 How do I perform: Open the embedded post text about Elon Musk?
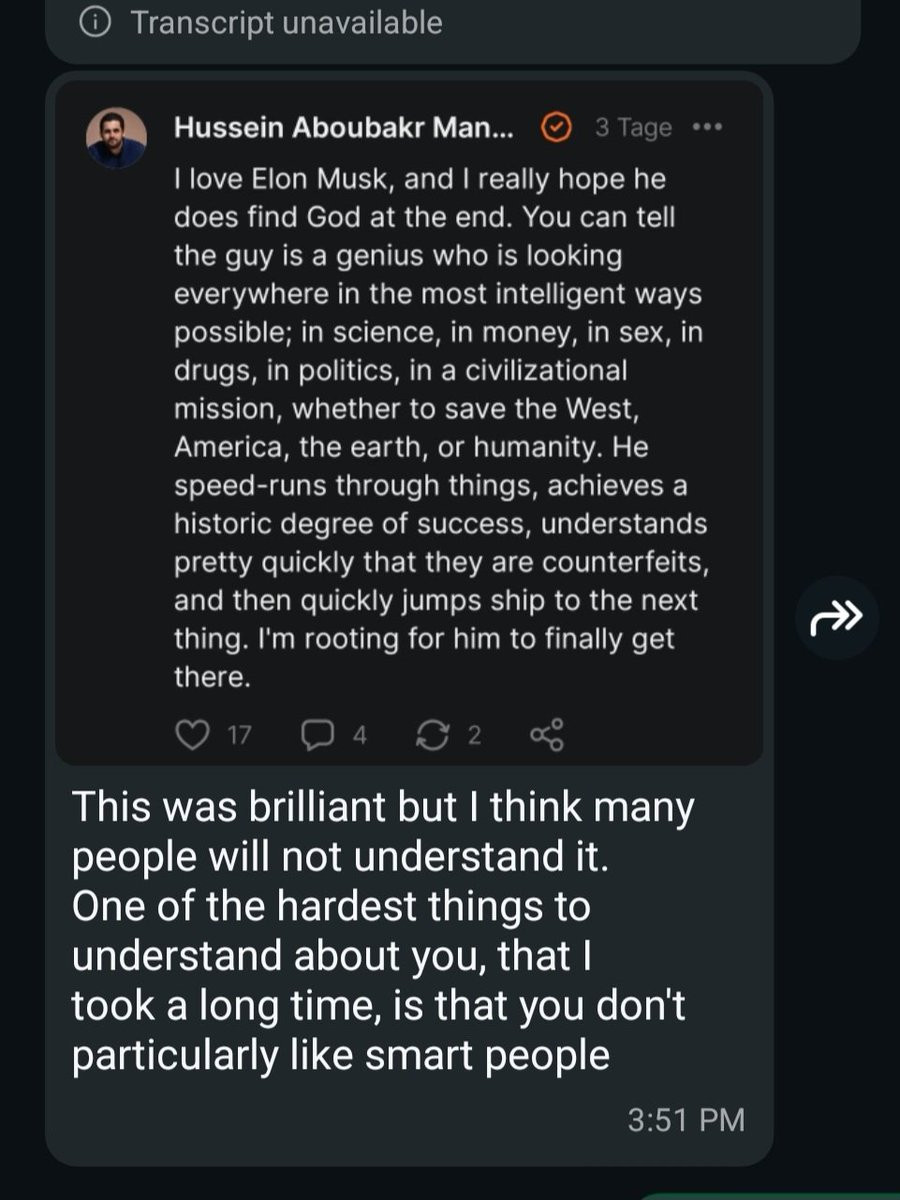pos(440,410)
